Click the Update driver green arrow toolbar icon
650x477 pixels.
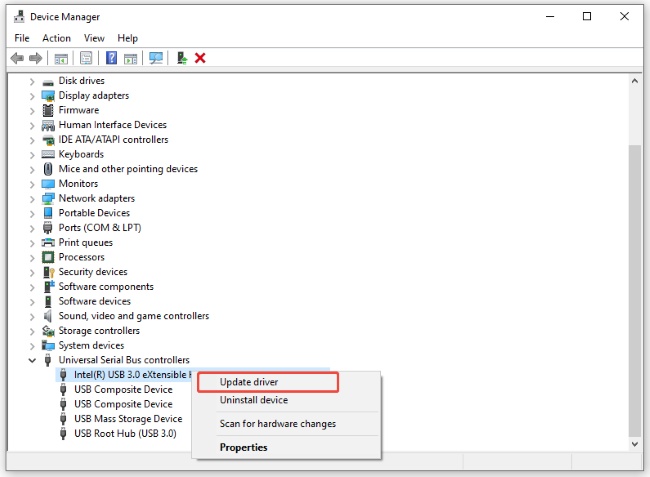[x=182, y=58]
